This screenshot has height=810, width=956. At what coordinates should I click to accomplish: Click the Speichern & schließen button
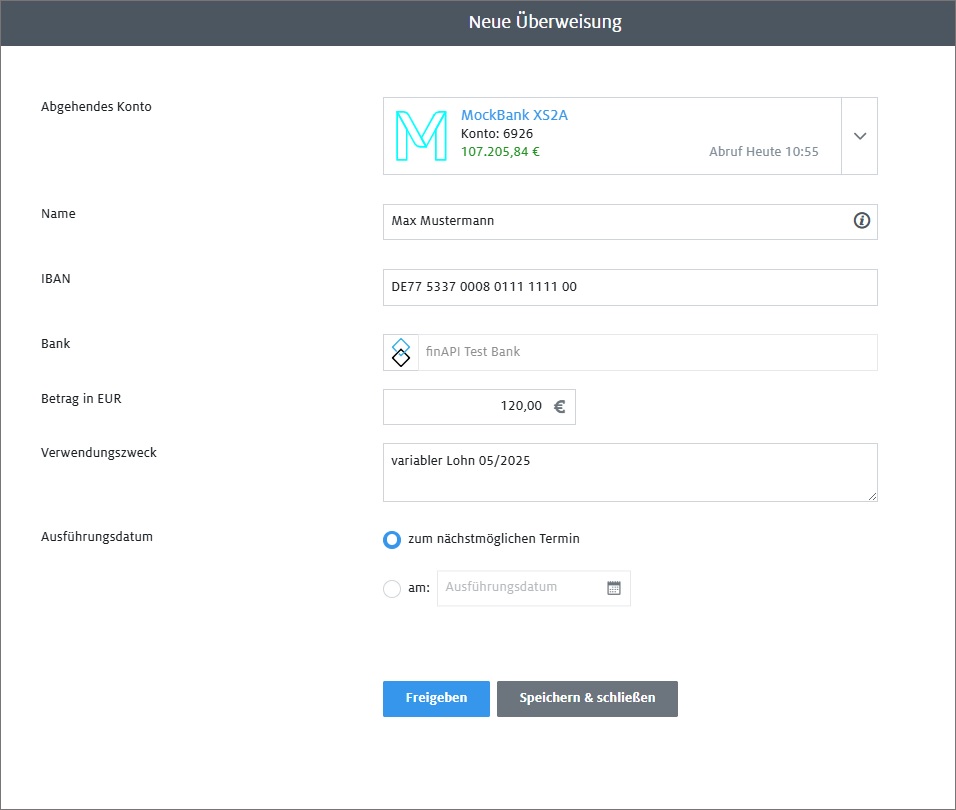click(x=587, y=698)
